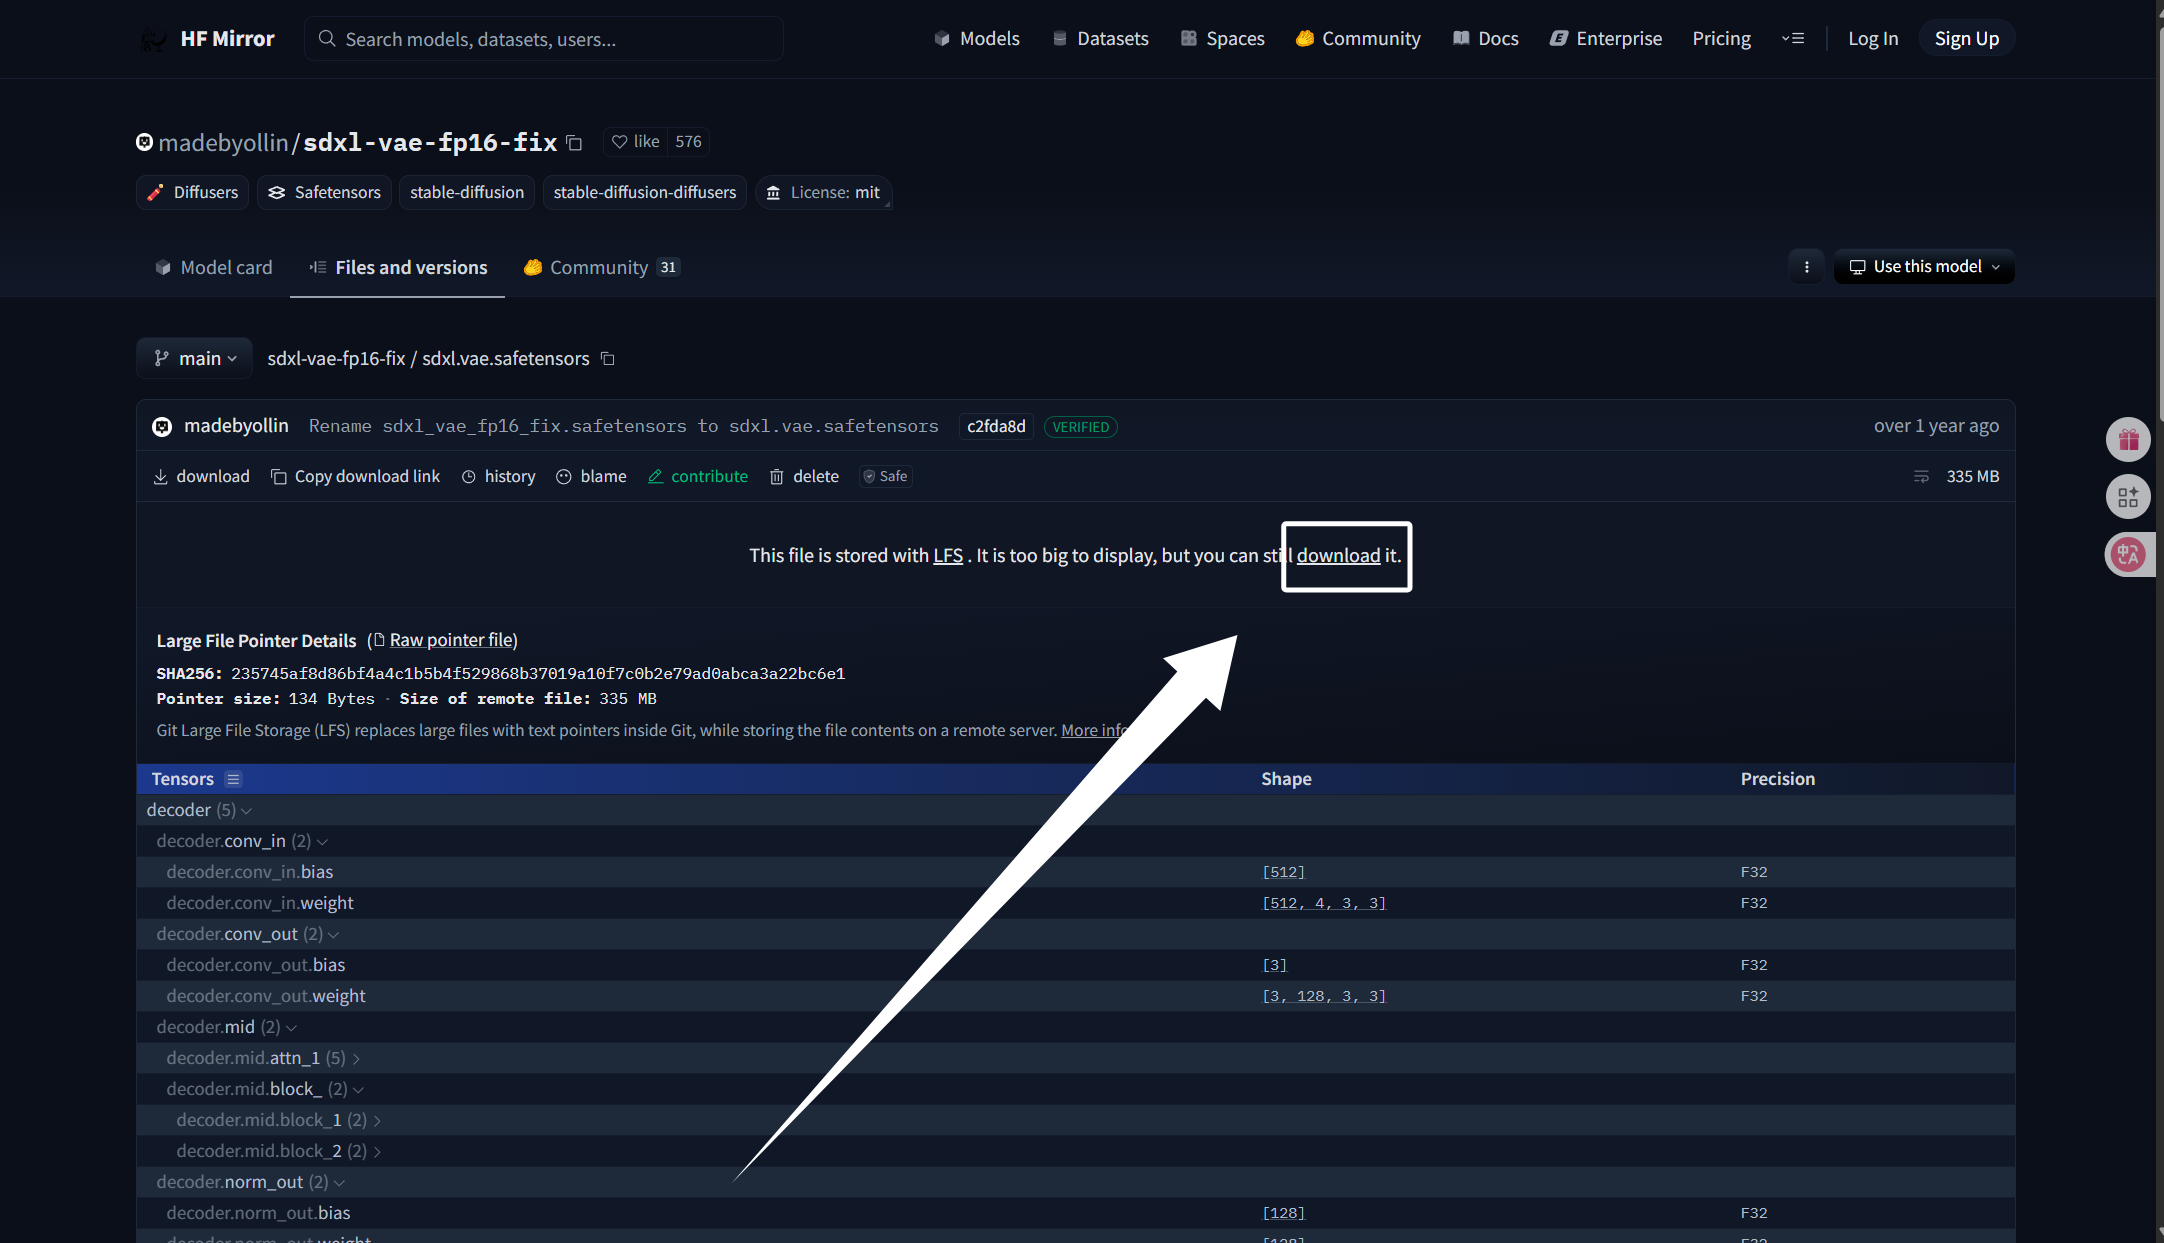
Task: Click delete trash option
Action: pyautogui.click(x=804, y=476)
